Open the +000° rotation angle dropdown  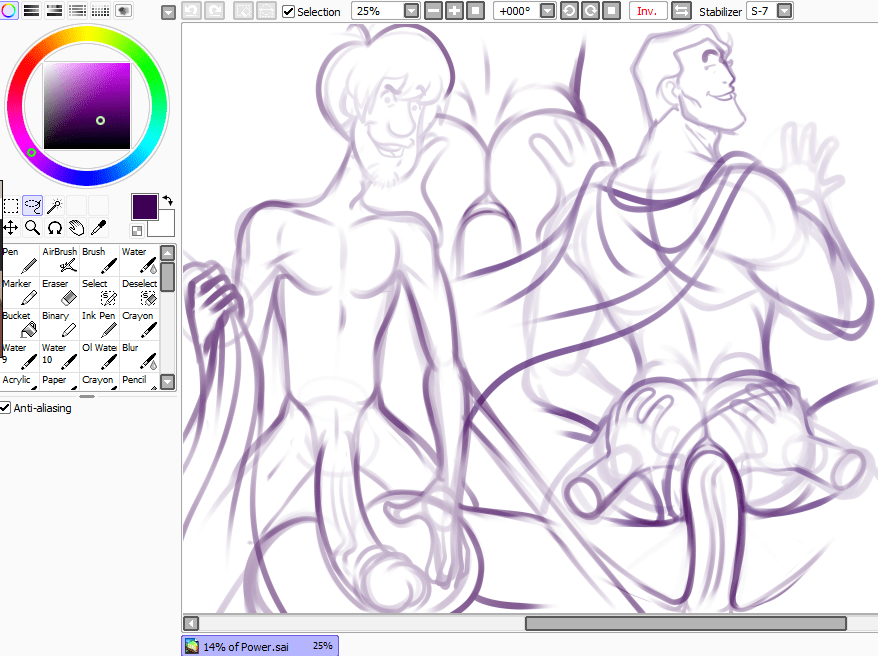tap(547, 11)
